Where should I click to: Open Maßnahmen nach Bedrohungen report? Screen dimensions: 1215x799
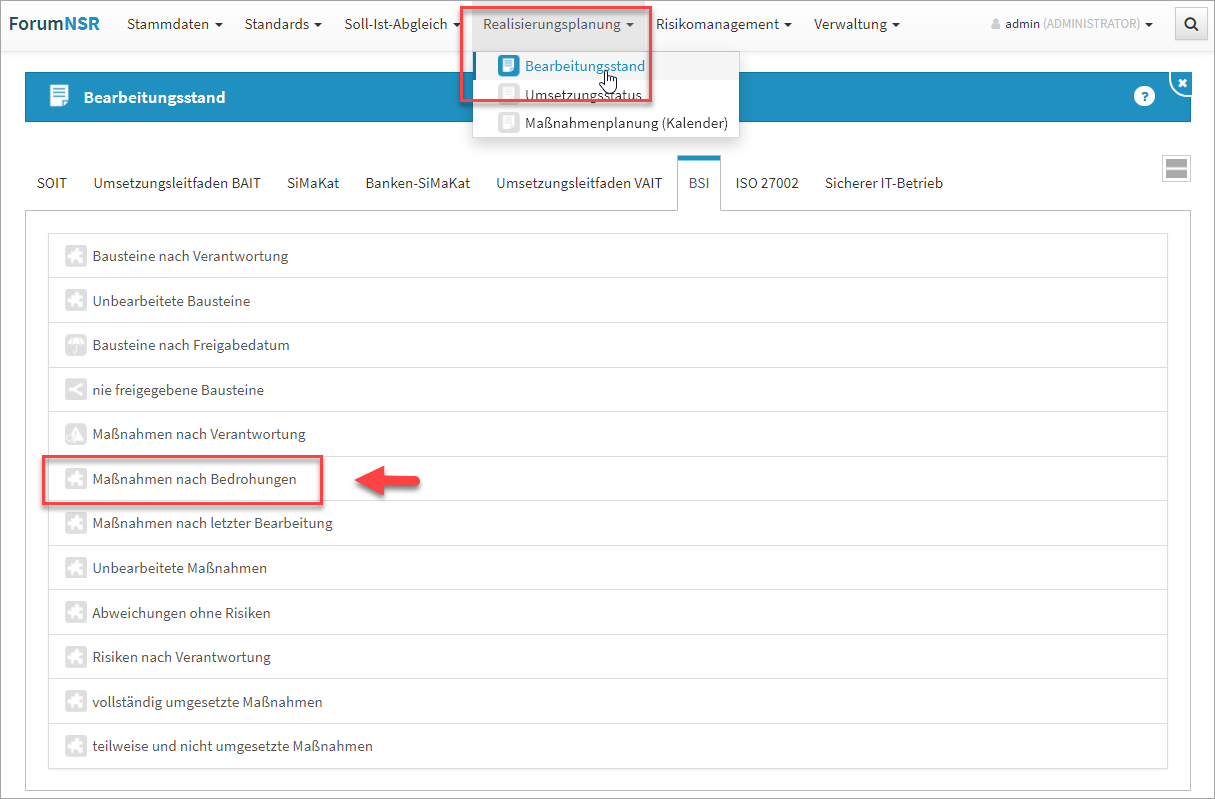tap(194, 479)
